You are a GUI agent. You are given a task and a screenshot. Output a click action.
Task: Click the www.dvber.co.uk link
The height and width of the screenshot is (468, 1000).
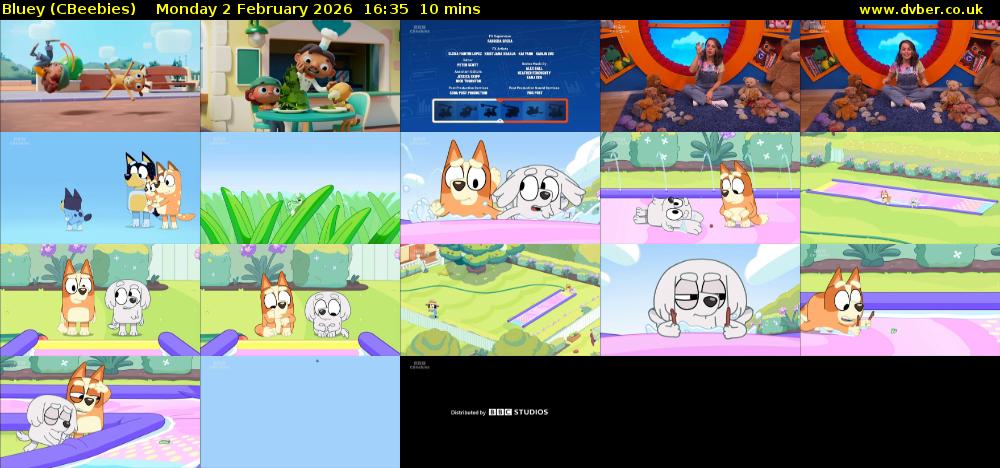[x=926, y=9]
